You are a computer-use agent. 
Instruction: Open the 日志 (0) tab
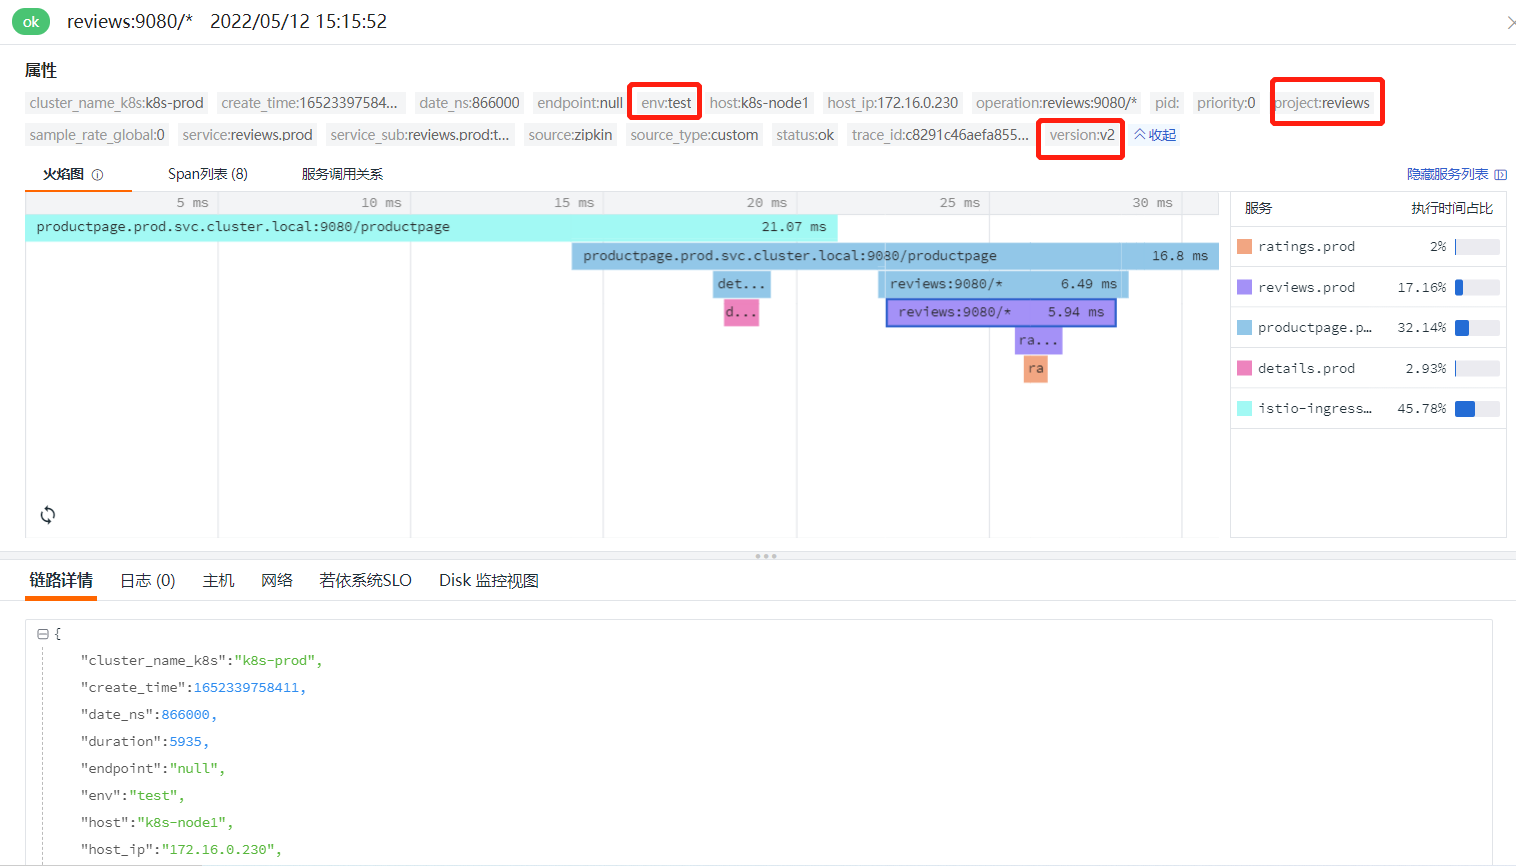[x=147, y=581]
